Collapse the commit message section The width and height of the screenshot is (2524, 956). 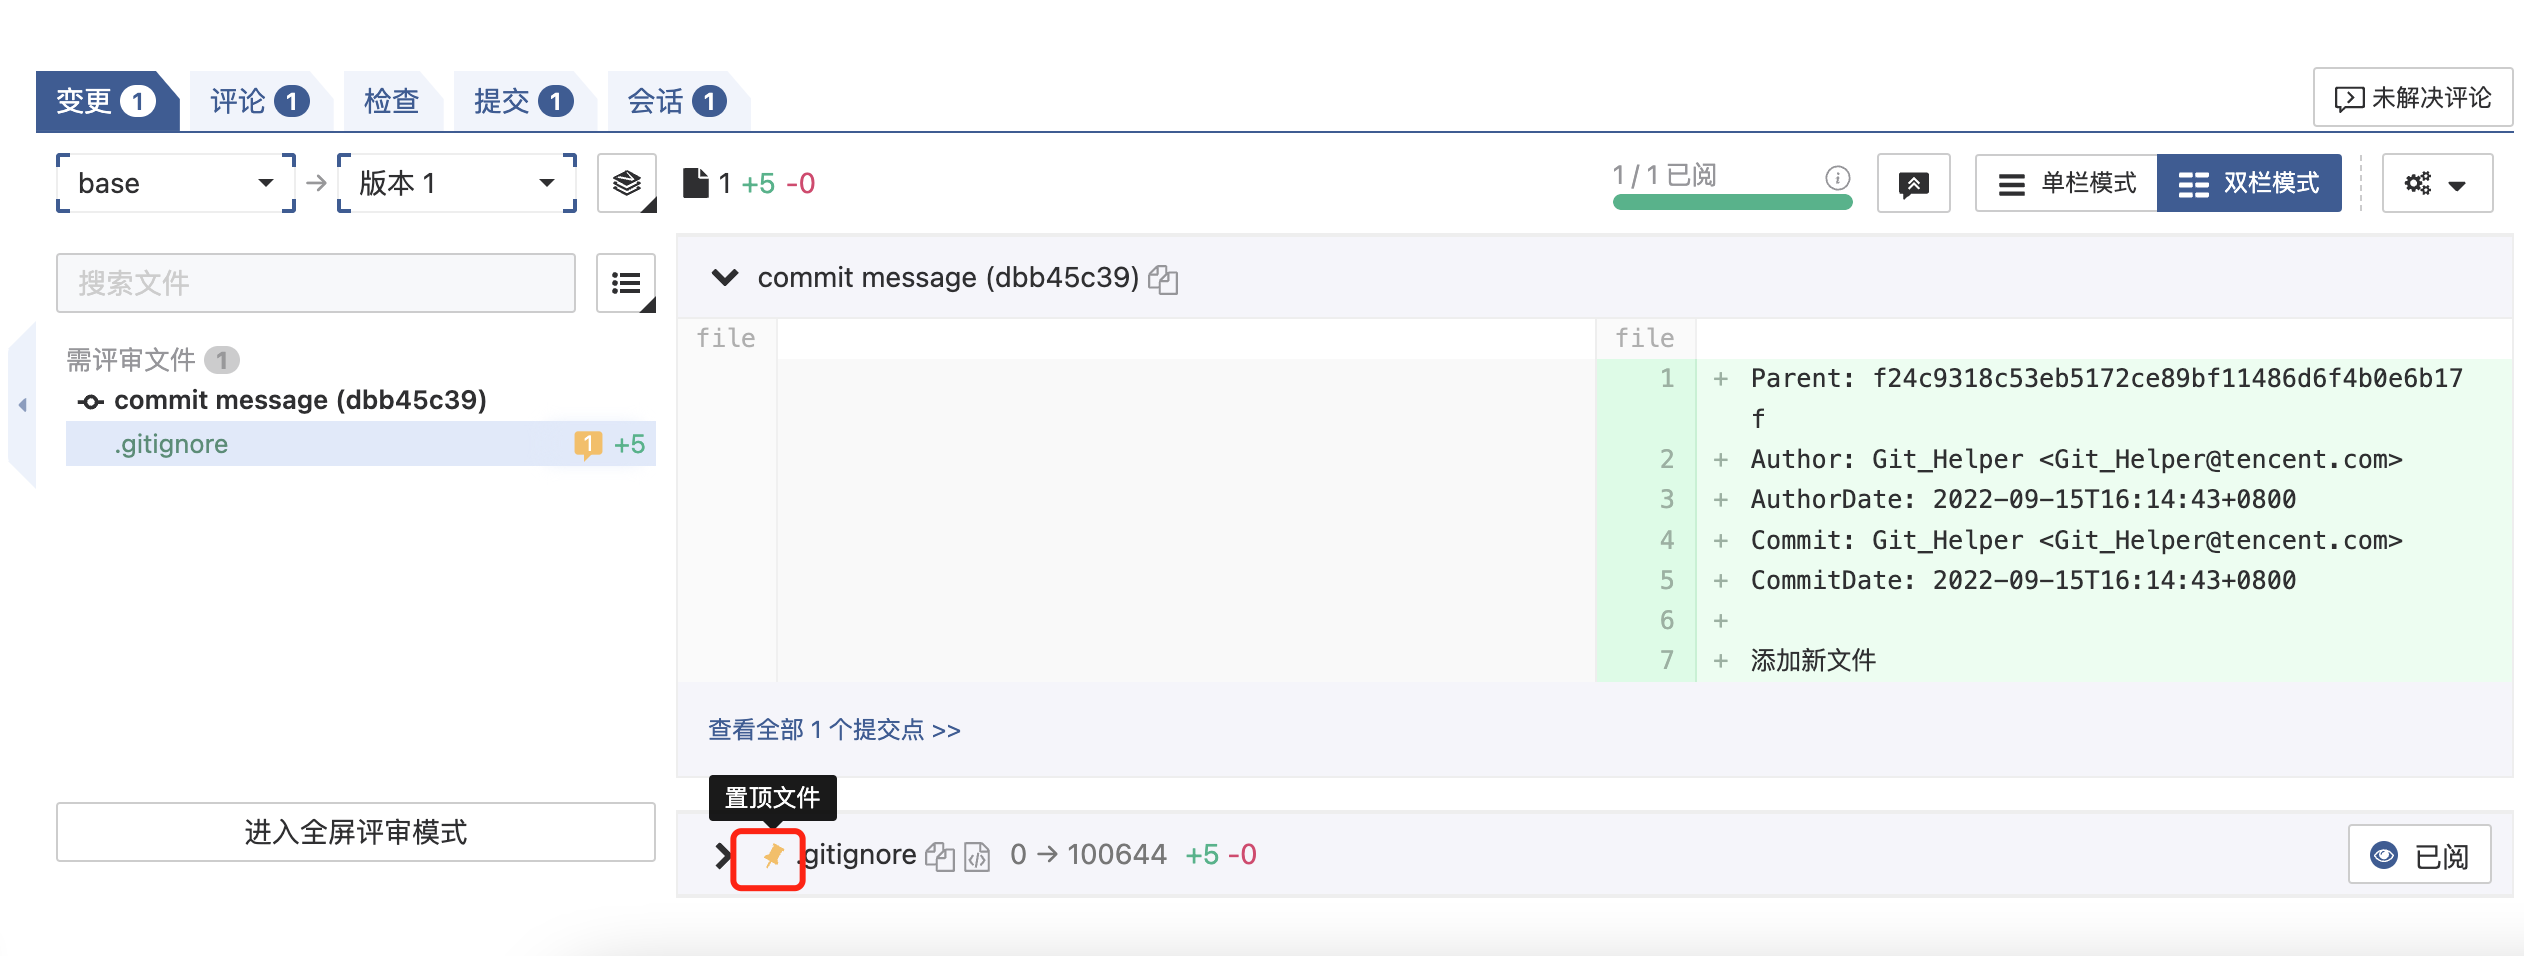pyautogui.click(x=724, y=277)
